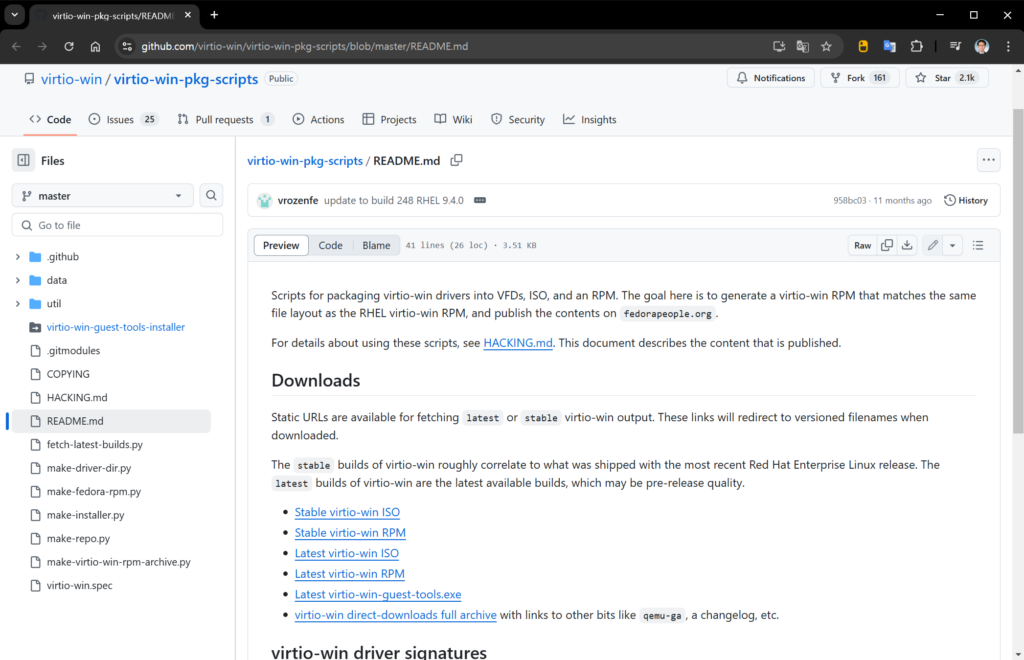This screenshot has height=660, width=1024.
Task: Expand the util folder in tree
Action: point(18,304)
